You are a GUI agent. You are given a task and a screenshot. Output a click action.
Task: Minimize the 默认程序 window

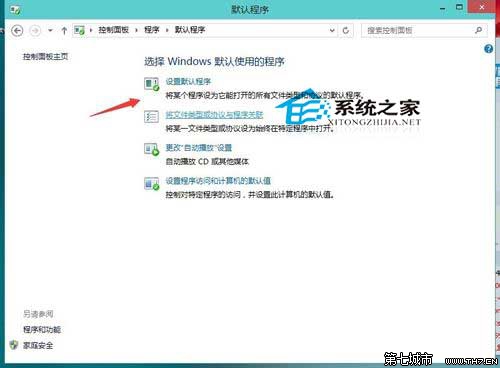click(x=443, y=8)
